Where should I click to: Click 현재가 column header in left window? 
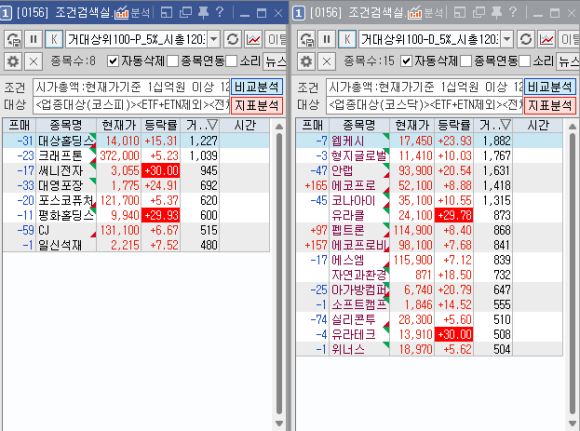coord(119,125)
